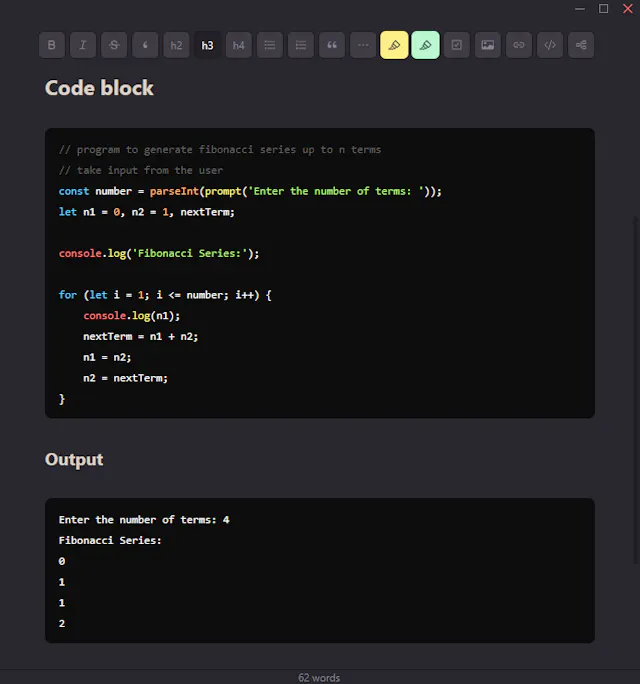Apply yellow highlighter
Image resolution: width=640 pixels, height=684 pixels.
(394, 45)
